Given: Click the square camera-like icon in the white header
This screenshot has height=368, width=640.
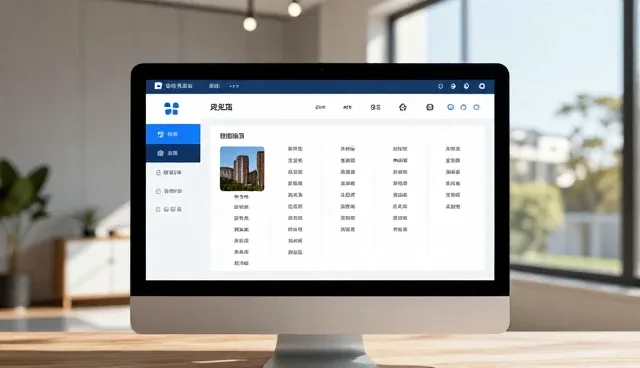Looking at the screenshot, I should coord(429,107).
